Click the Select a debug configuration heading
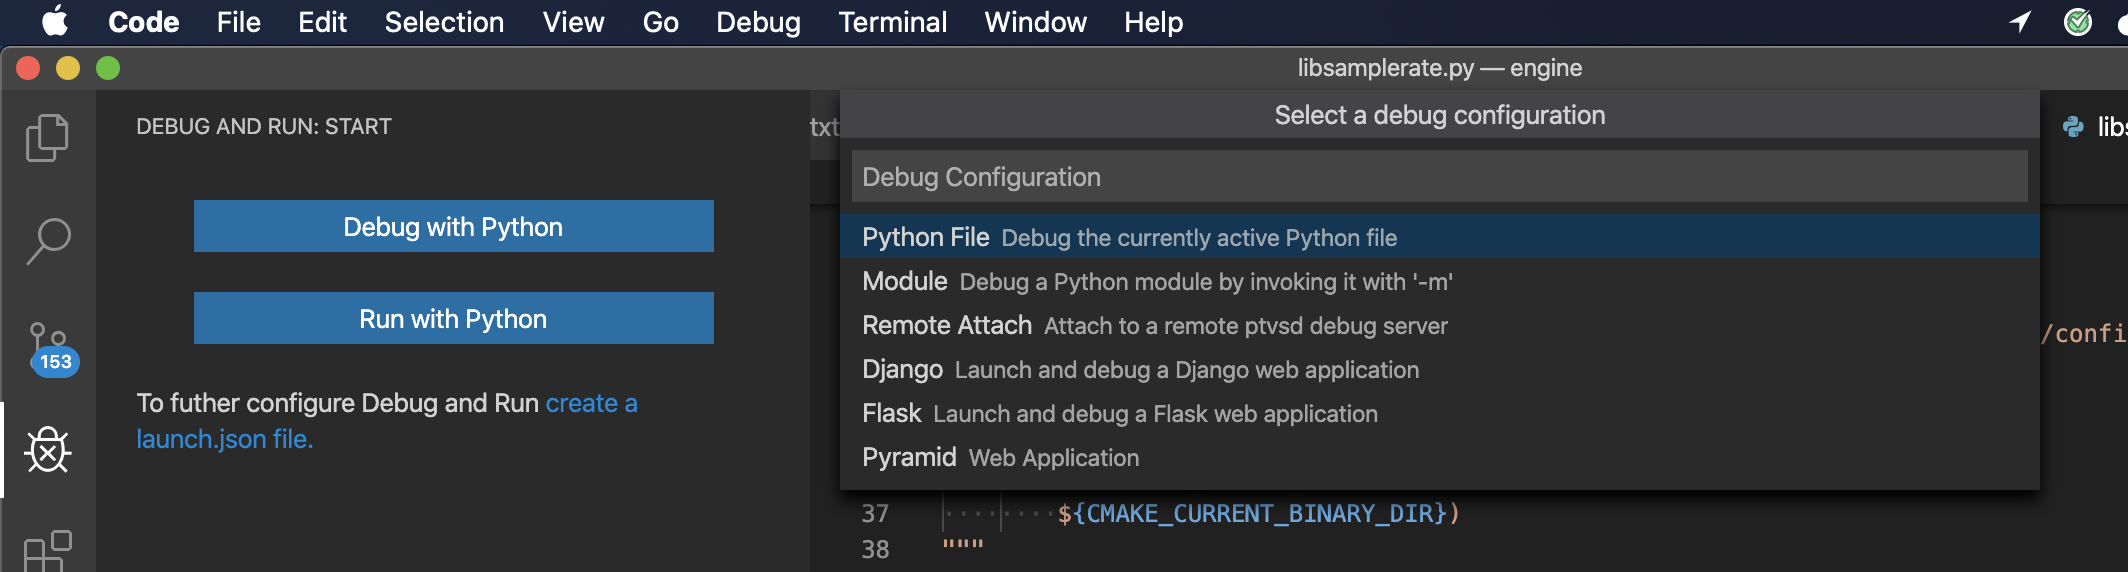The image size is (2128, 572). click(x=1439, y=115)
